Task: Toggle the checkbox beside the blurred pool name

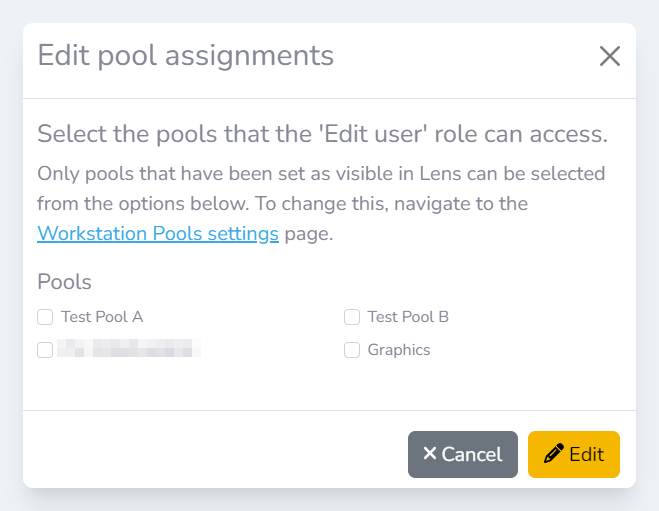Action: [45, 350]
